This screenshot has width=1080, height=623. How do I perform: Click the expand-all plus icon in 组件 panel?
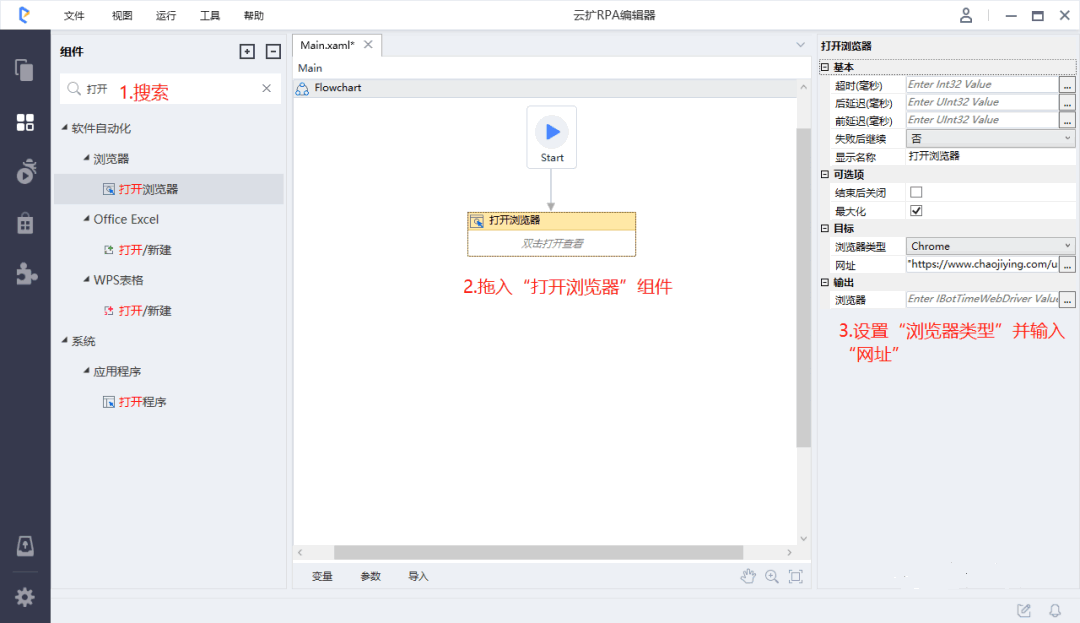[247, 52]
